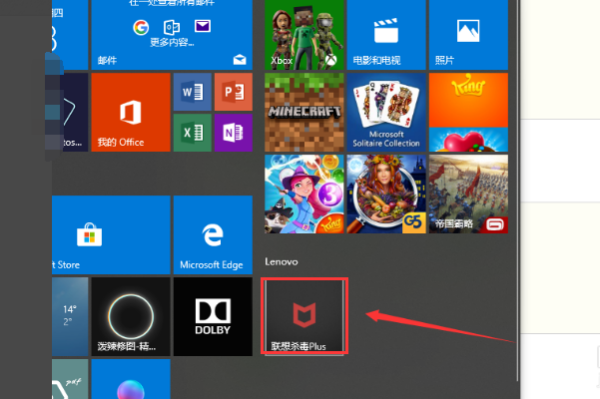Screen dimensions: 600x399
Task: Open the Photos tile (照片)
Action: pyautogui.click(x=468, y=35)
